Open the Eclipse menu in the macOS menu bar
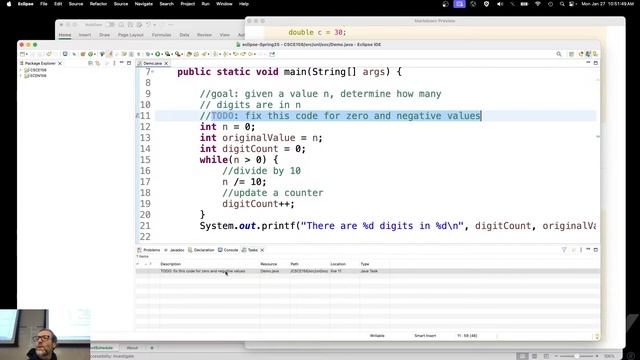This screenshot has width=640, height=360. click(x=25, y=4)
